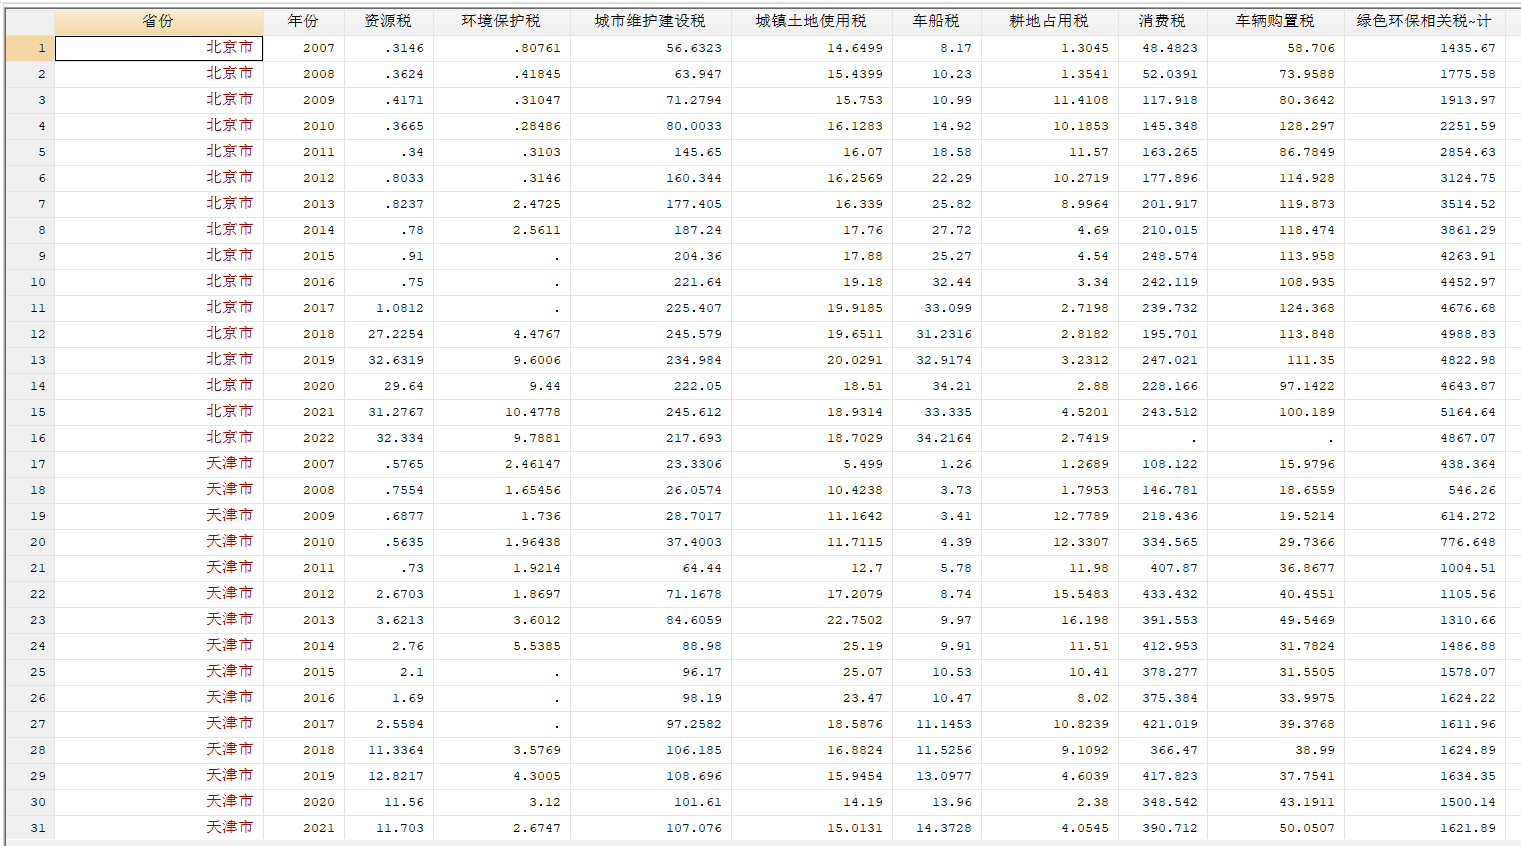The image size is (1521, 846).
Task: Click the missing 环境保护税 cell in row 9
Action: click(x=501, y=256)
